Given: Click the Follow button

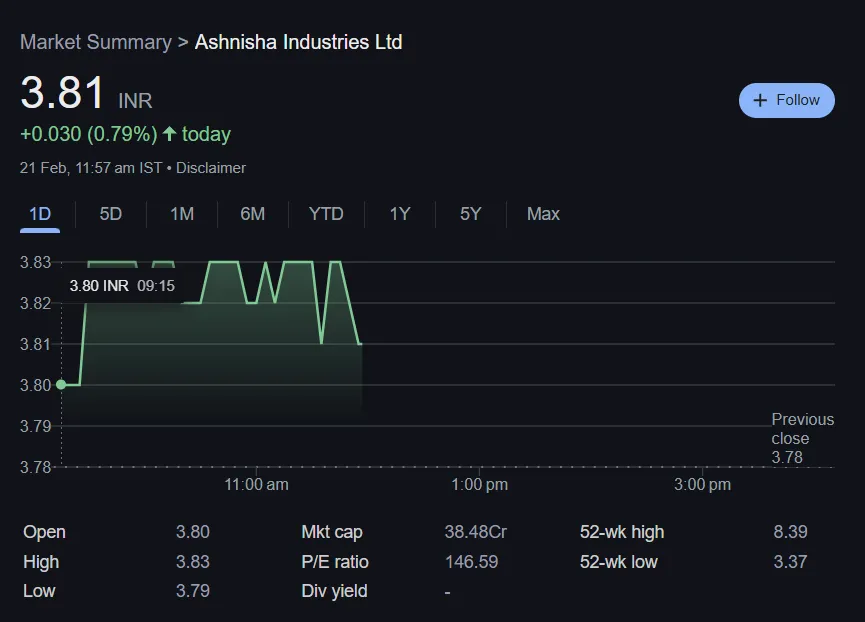Looking at the screenshot, I should tap(786, 100).
